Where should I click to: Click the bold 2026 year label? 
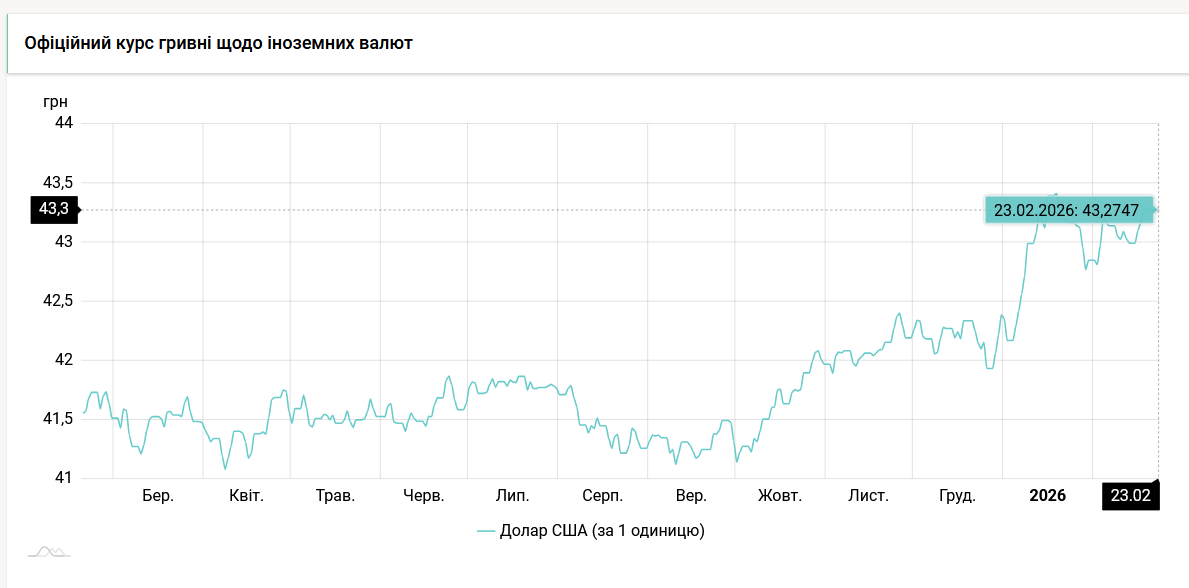pos(1047,496)
